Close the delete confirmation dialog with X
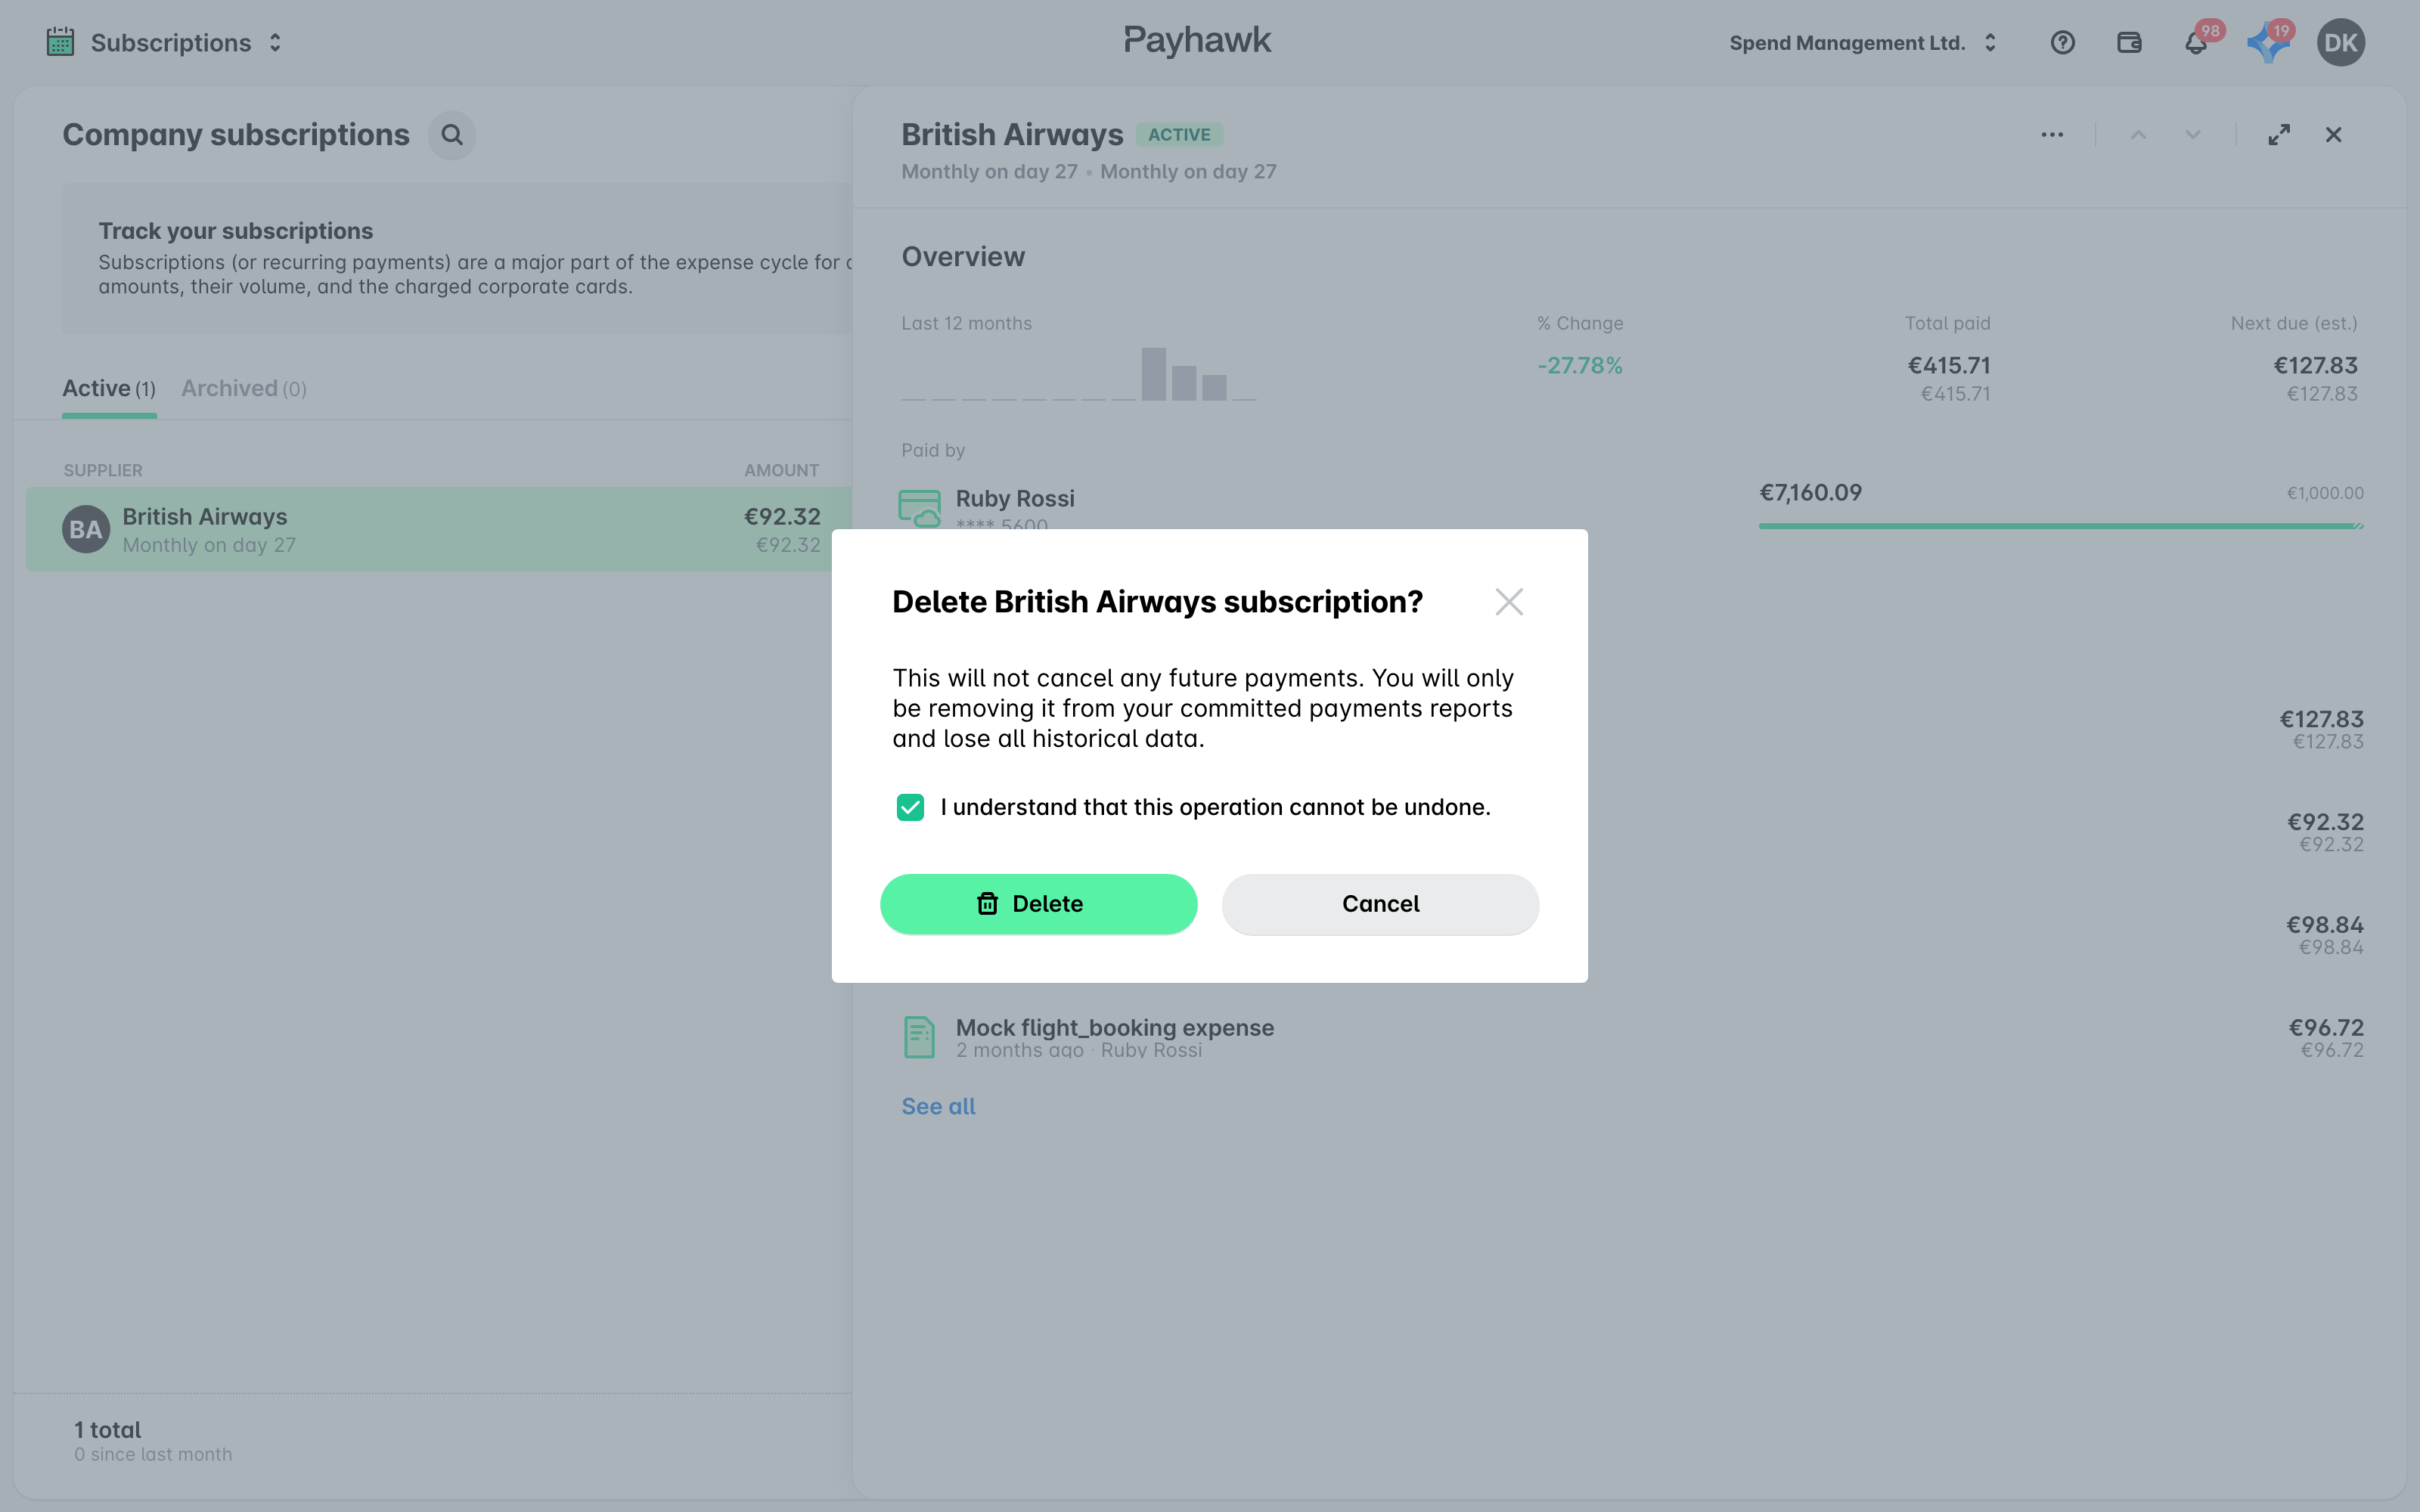2420x1512 pixels. click(1509, 602)
